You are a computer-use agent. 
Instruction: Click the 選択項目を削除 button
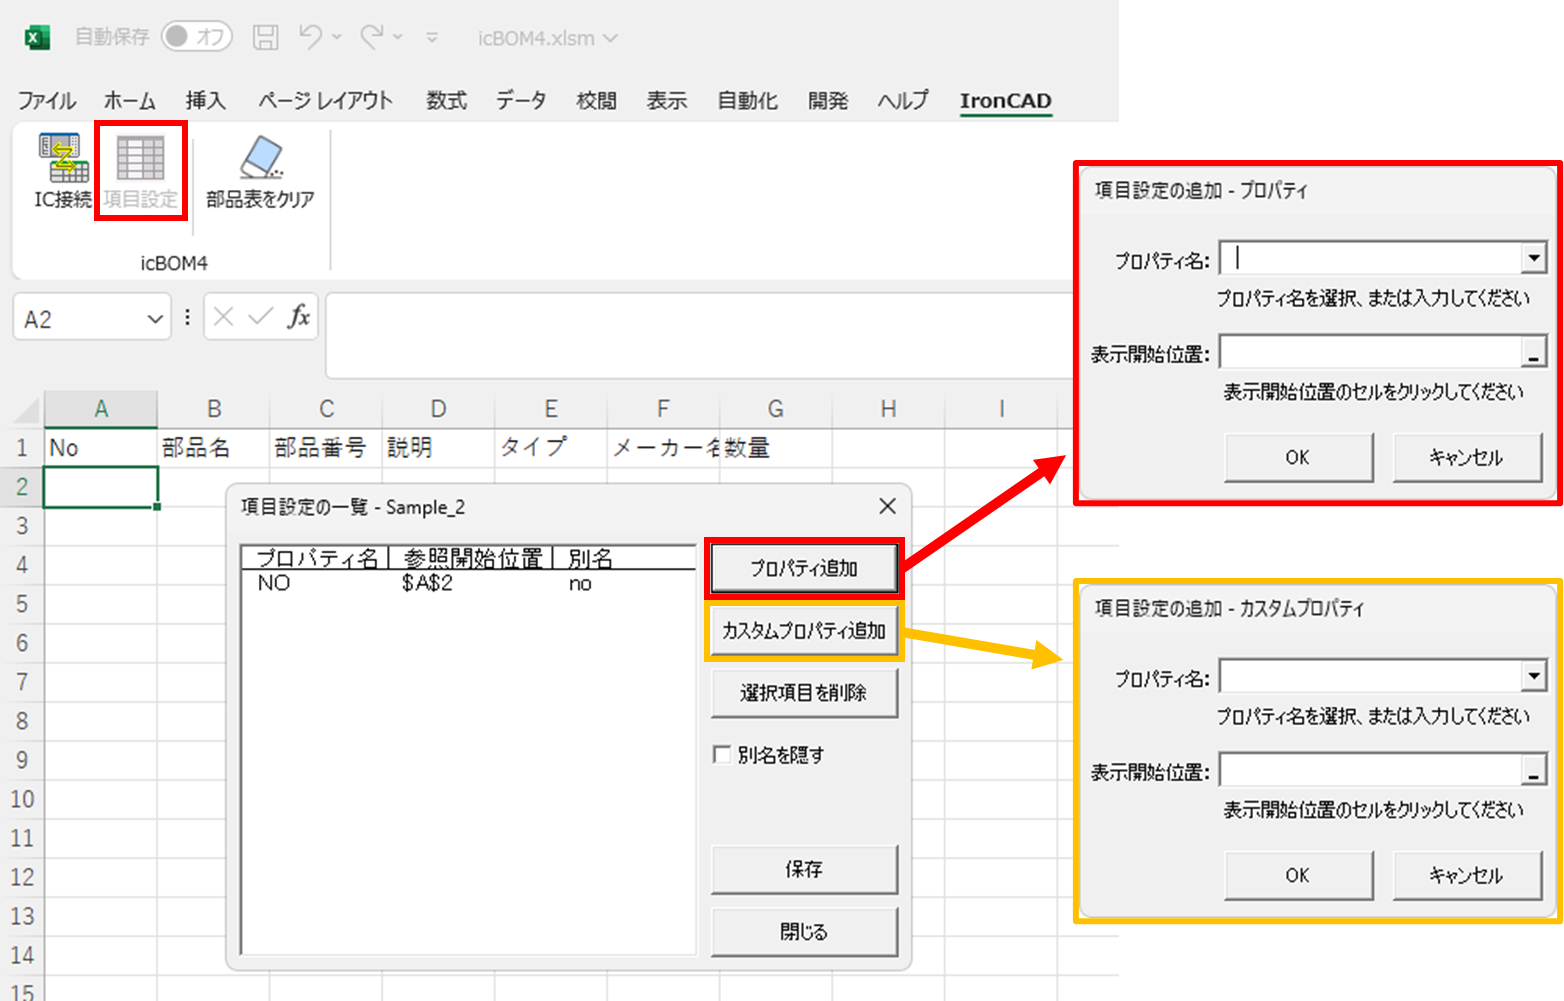804,693
